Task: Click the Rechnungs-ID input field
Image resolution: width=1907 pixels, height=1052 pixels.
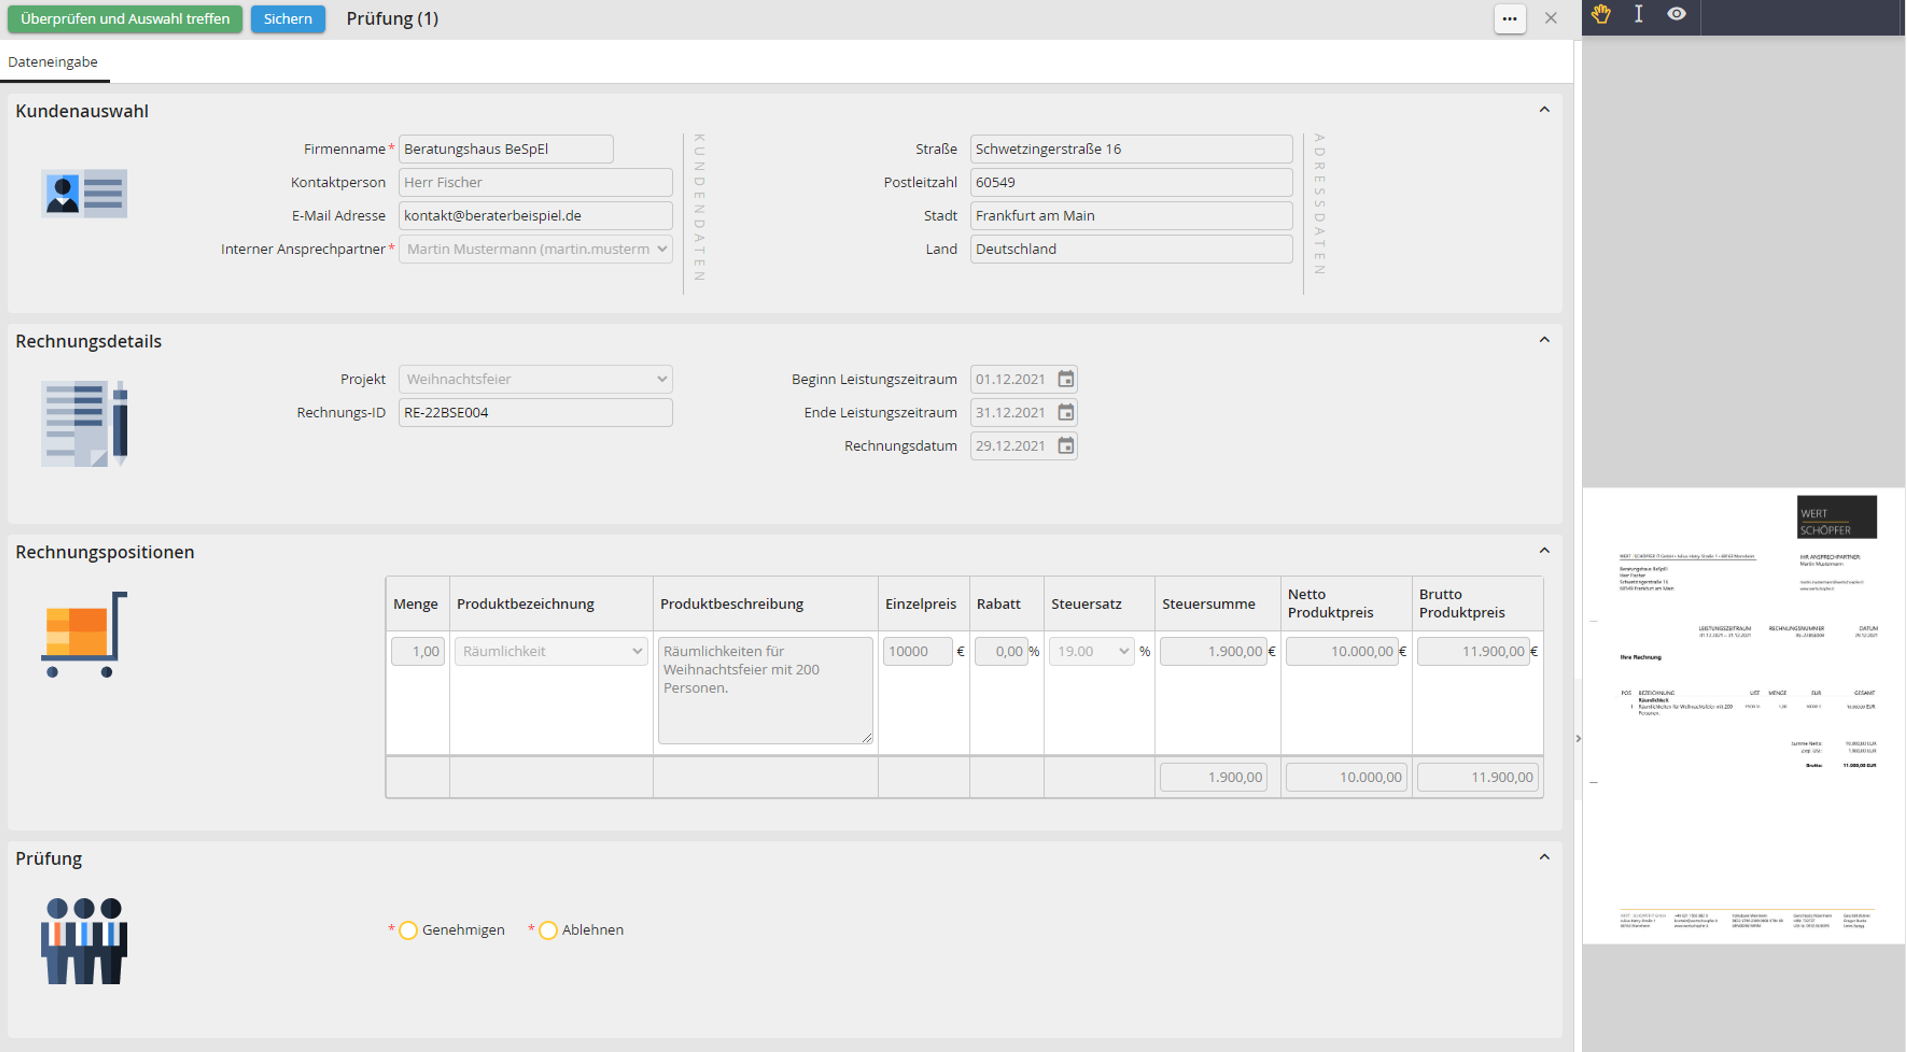Action: tap(535, 412)
